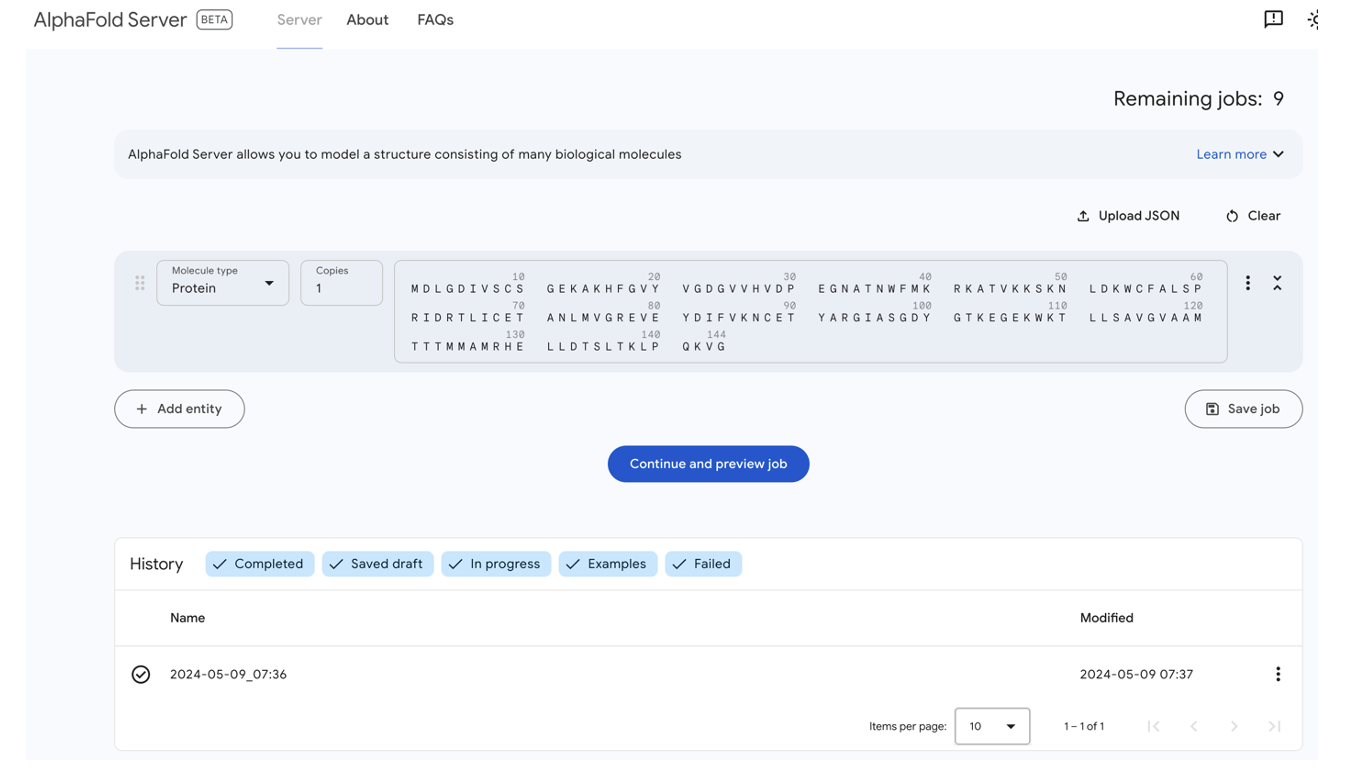The width and height of the screenshot is (1356, 778).
Task: Collapse the protein entity with the chevron
Action: click(x=1278, y=283)
